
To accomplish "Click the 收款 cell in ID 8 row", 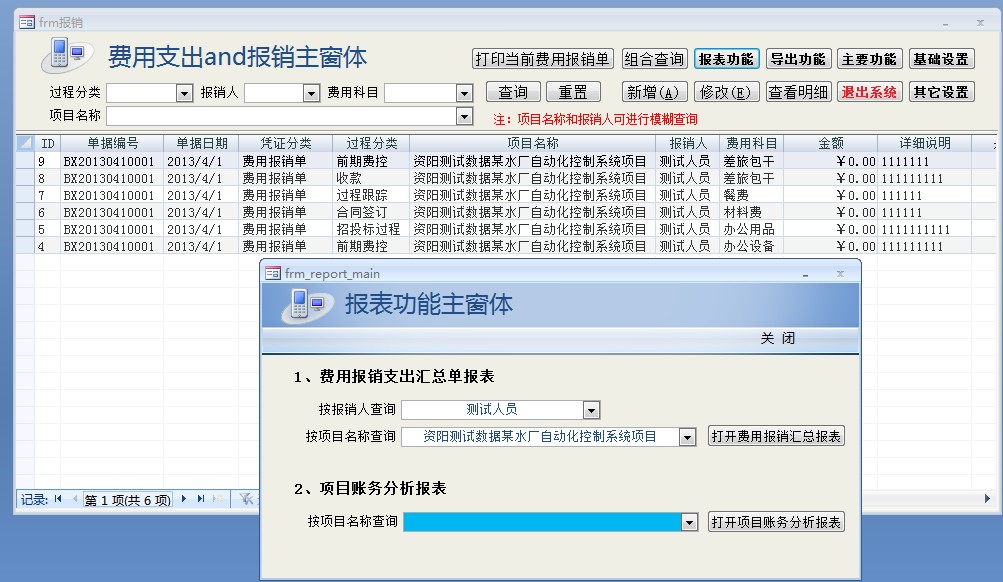I will pos(371,178).
